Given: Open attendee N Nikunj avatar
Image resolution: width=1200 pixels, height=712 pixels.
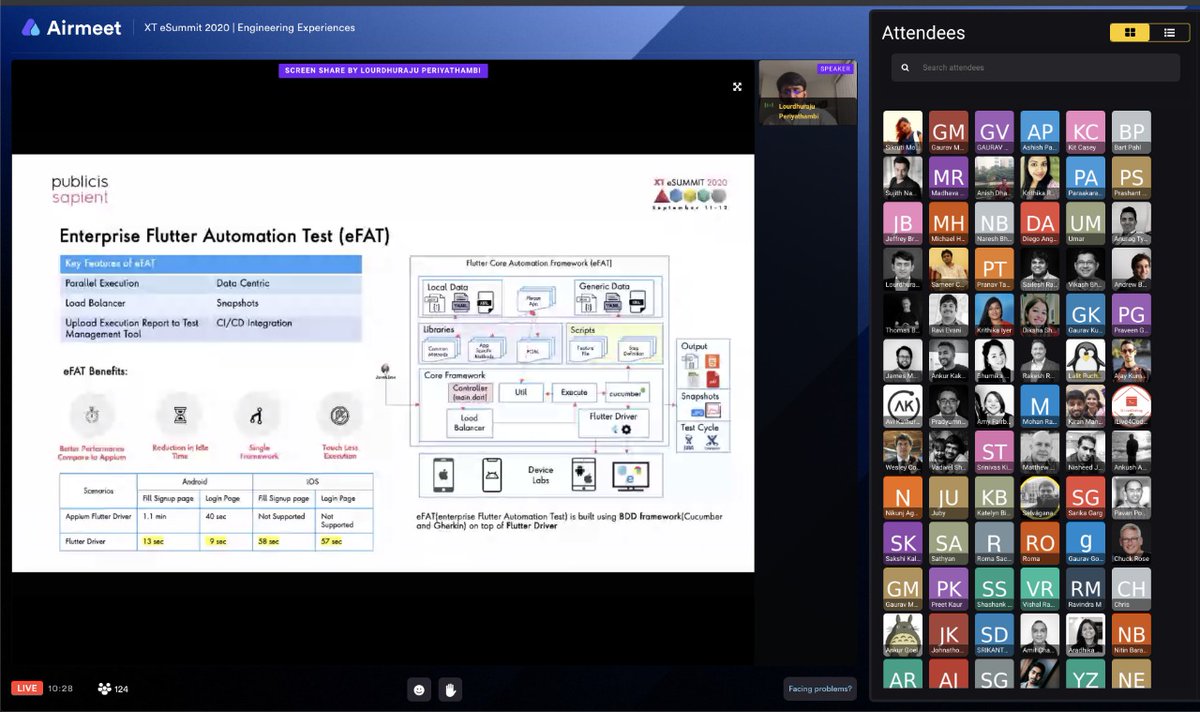Looking at the screenshot, I should [902, 498].
